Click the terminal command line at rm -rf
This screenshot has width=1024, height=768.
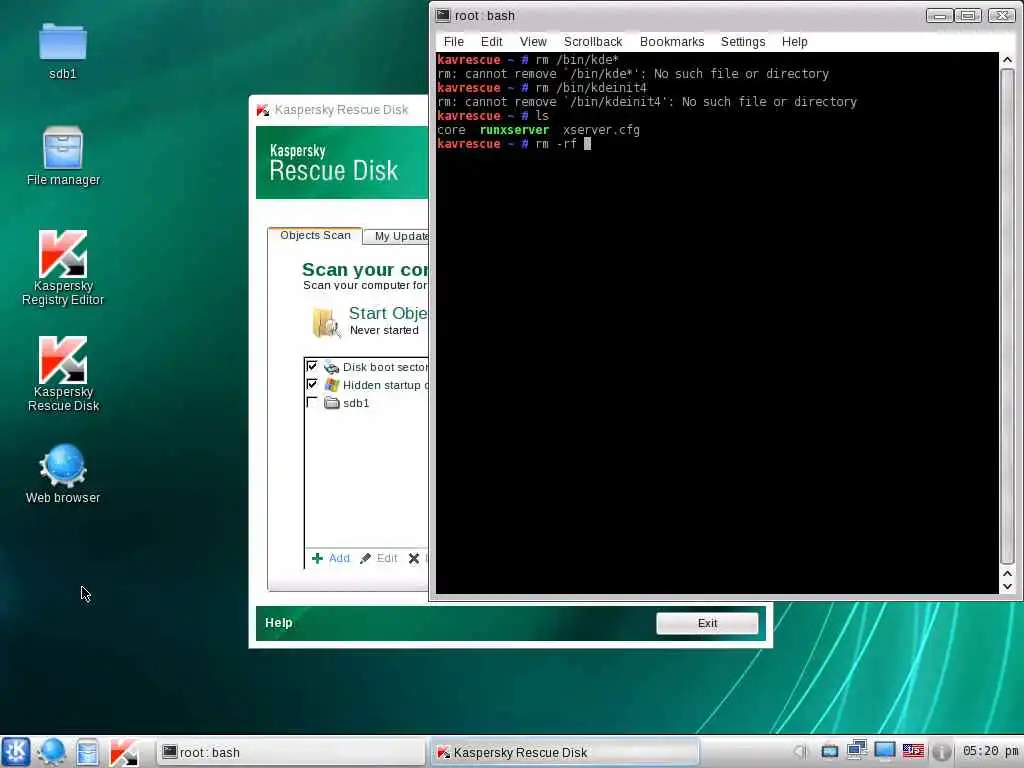[514, 144]
